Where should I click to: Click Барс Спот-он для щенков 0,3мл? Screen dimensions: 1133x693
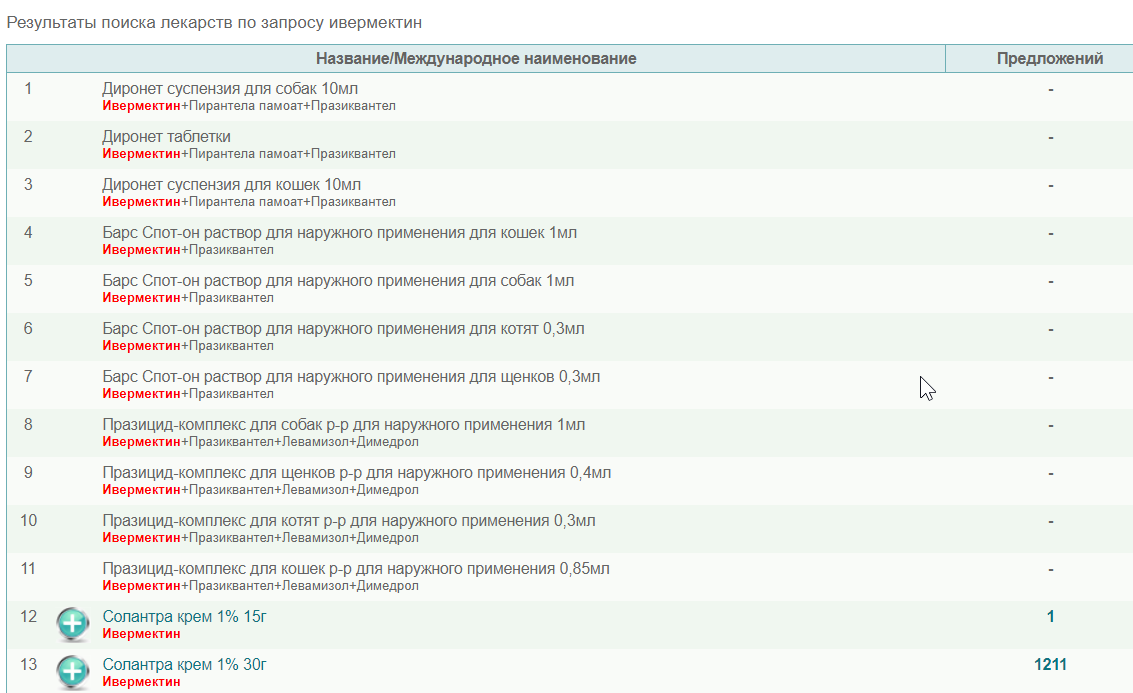(x=351, y=377)
